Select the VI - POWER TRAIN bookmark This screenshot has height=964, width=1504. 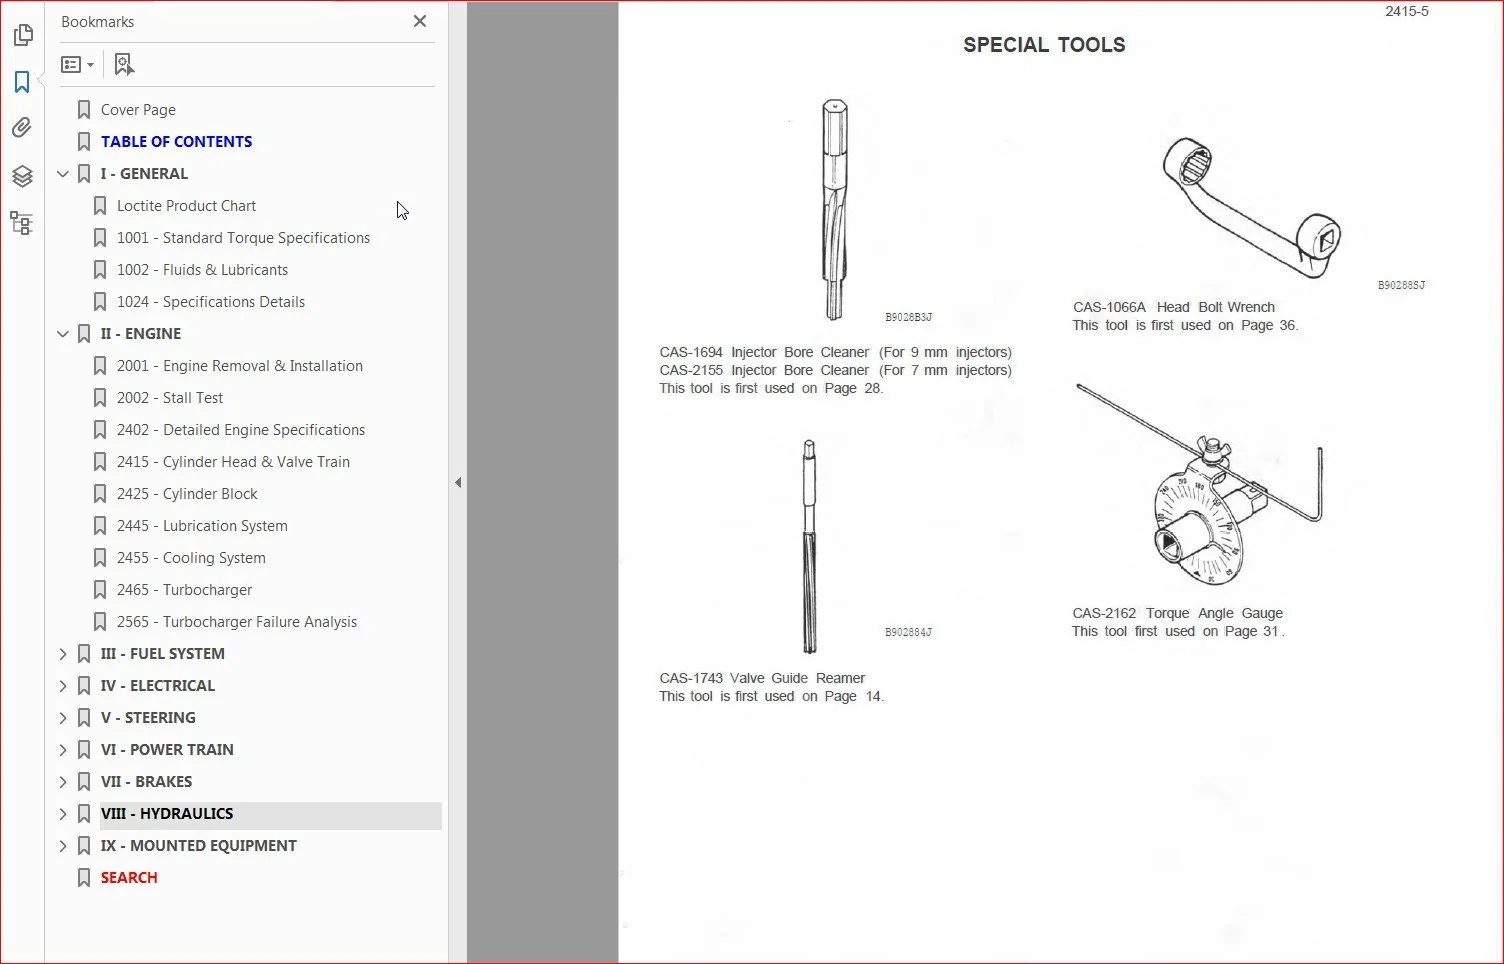167,750
